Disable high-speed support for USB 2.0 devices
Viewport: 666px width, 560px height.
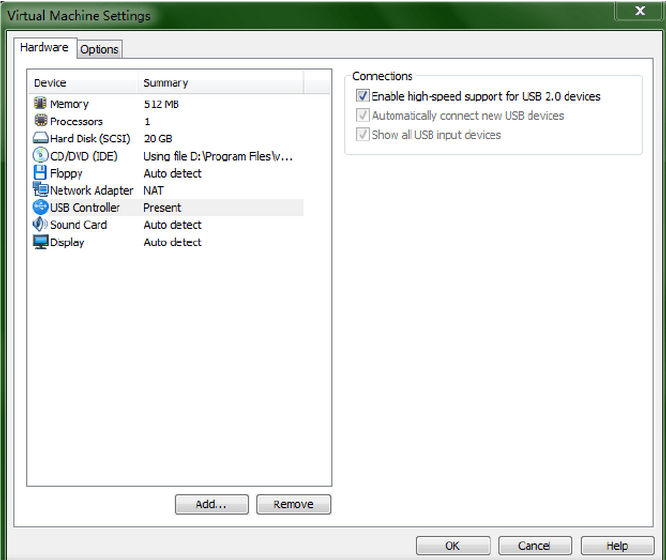tap(362, 97)
